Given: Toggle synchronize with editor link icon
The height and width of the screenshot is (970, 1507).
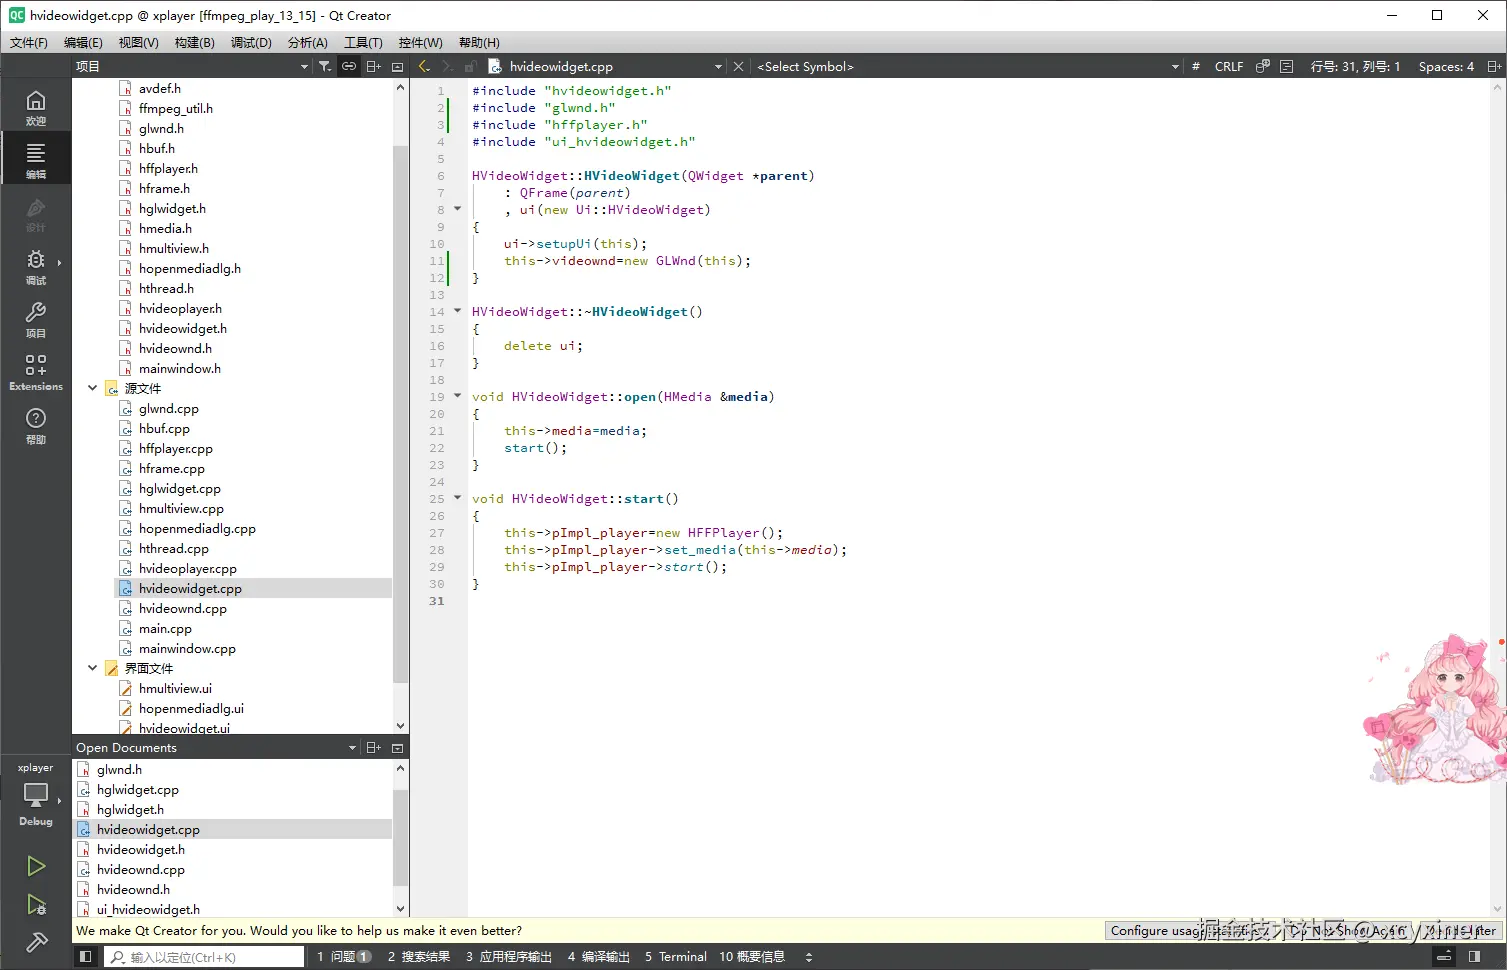Looking at the screenshot, I should point(349,67).
